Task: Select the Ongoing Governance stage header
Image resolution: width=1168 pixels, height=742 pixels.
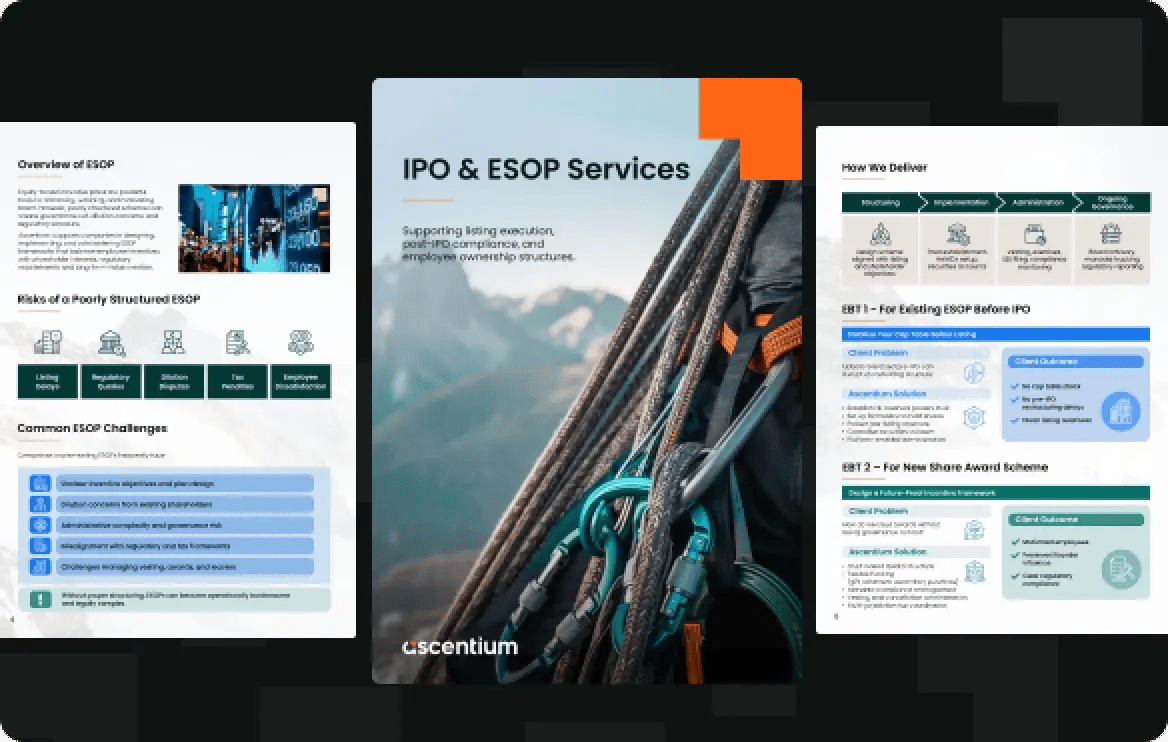Action: [1113, 203]
